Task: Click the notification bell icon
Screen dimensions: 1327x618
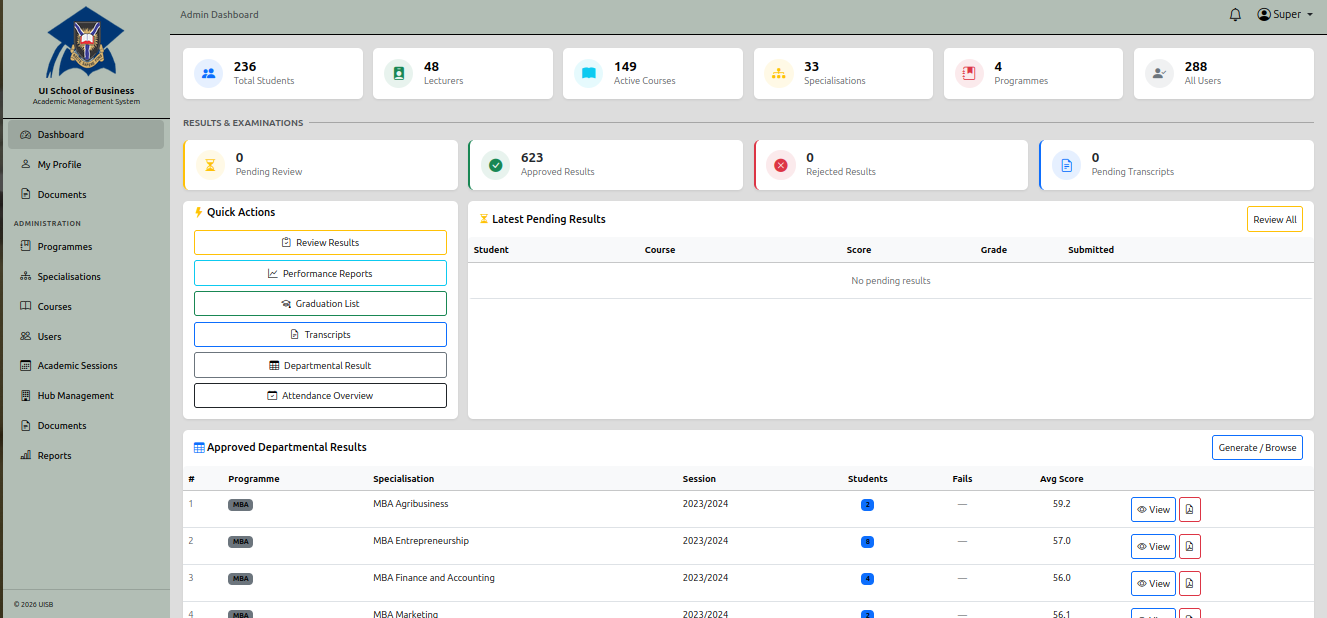Action: tap(1235, 15)
